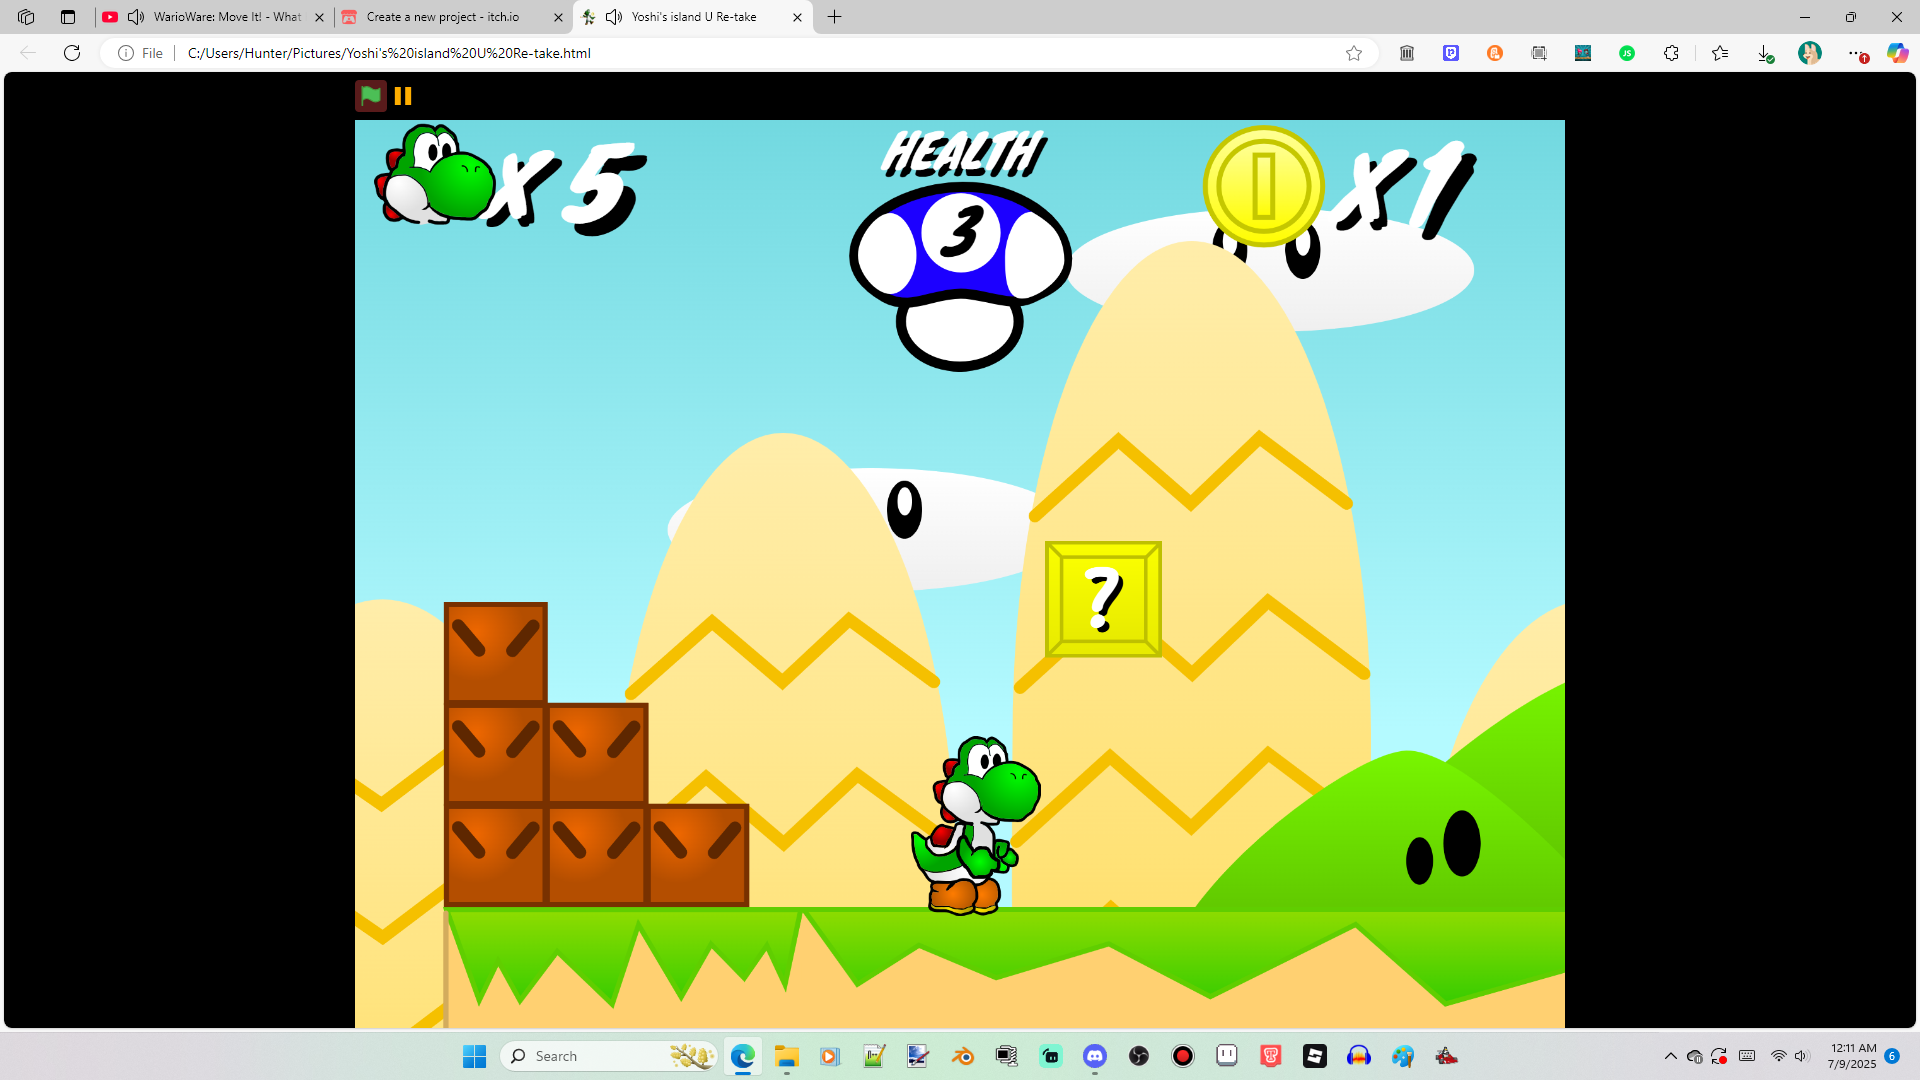Click the Yoshi head lives icon
Screen dimensions: 1920x1080
pyautogui.click(x=435, y=174)
